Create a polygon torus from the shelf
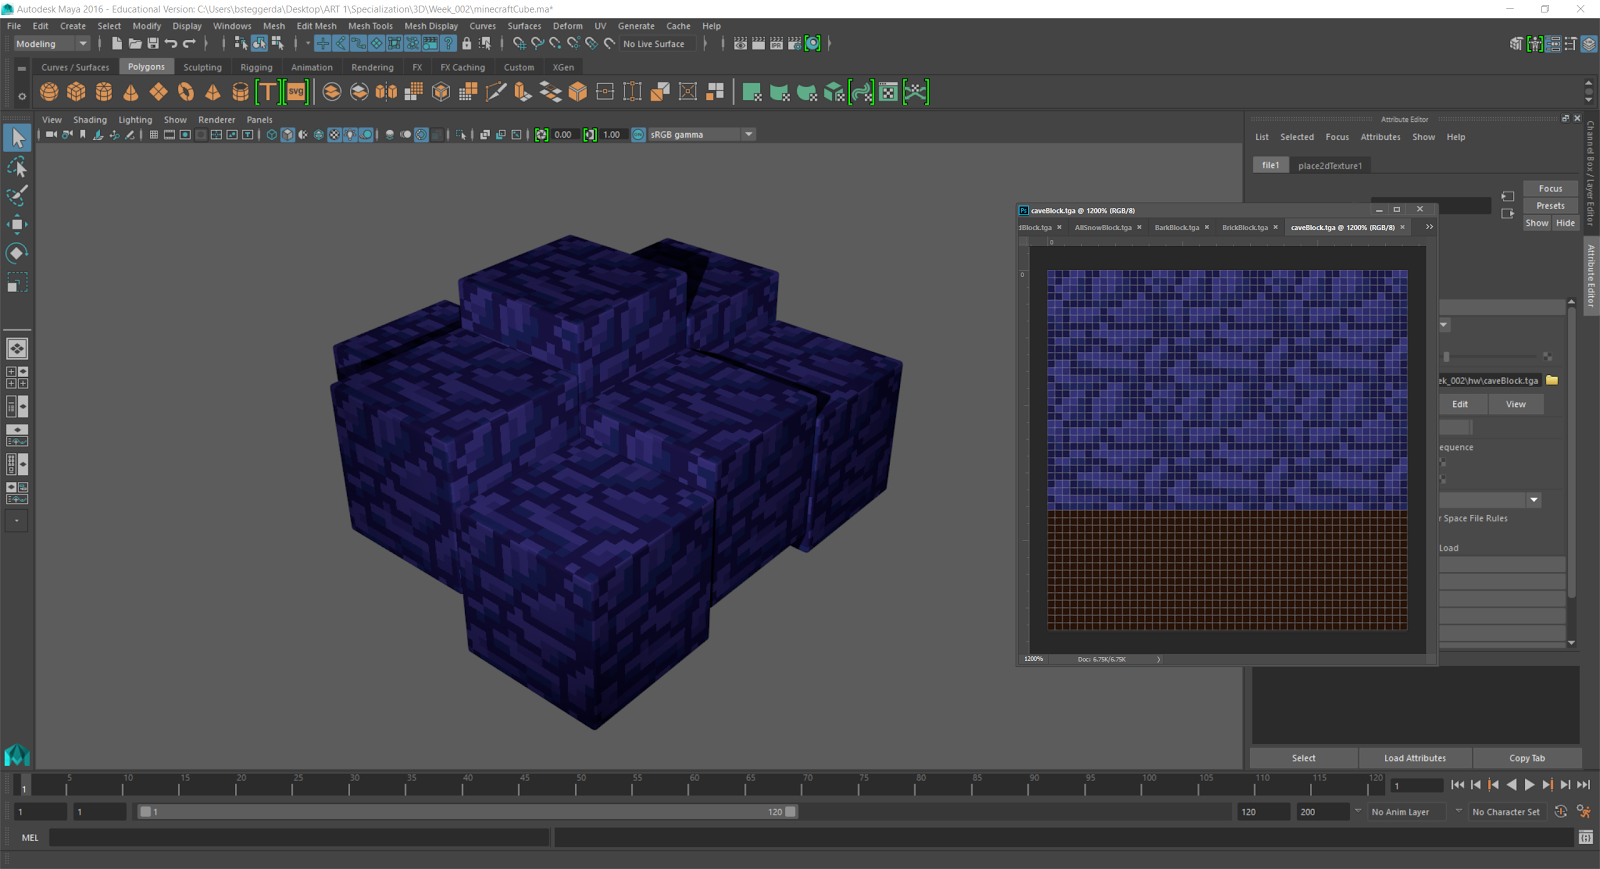 pos(185,92)
